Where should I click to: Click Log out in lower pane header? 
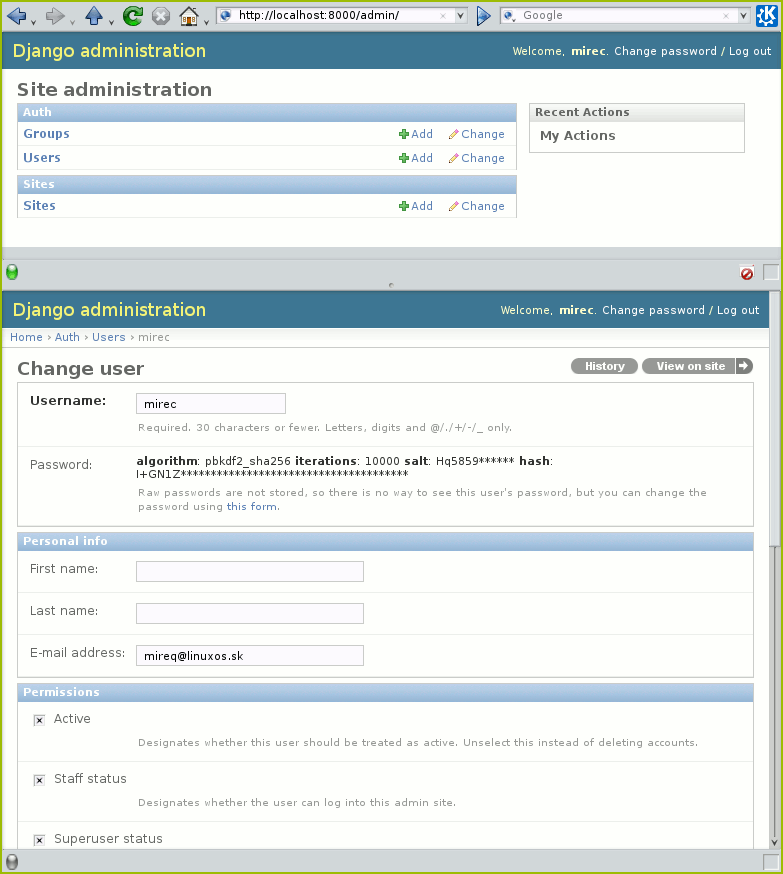(x=738, y=310)
